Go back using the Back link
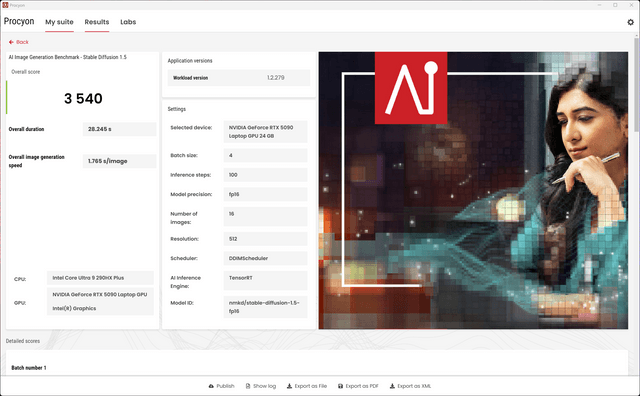 pos(19,42)
